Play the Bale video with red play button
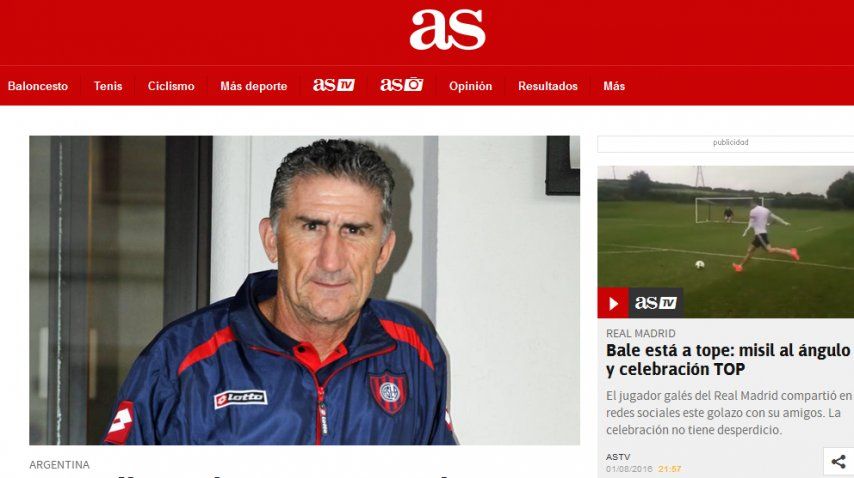This screenshot has width=854, height=478. pyautogui.click(x=613, y=303)
